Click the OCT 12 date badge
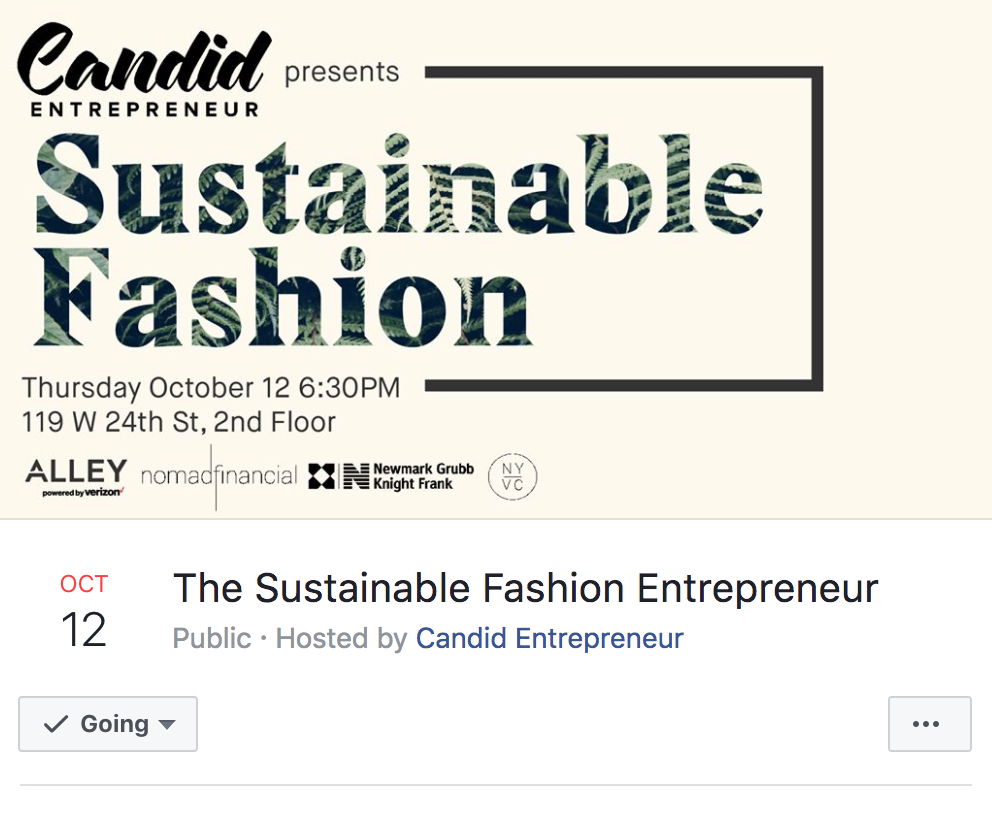Image resolution: width=992 pixels, height=816 pixels. [x=84, y=612]
